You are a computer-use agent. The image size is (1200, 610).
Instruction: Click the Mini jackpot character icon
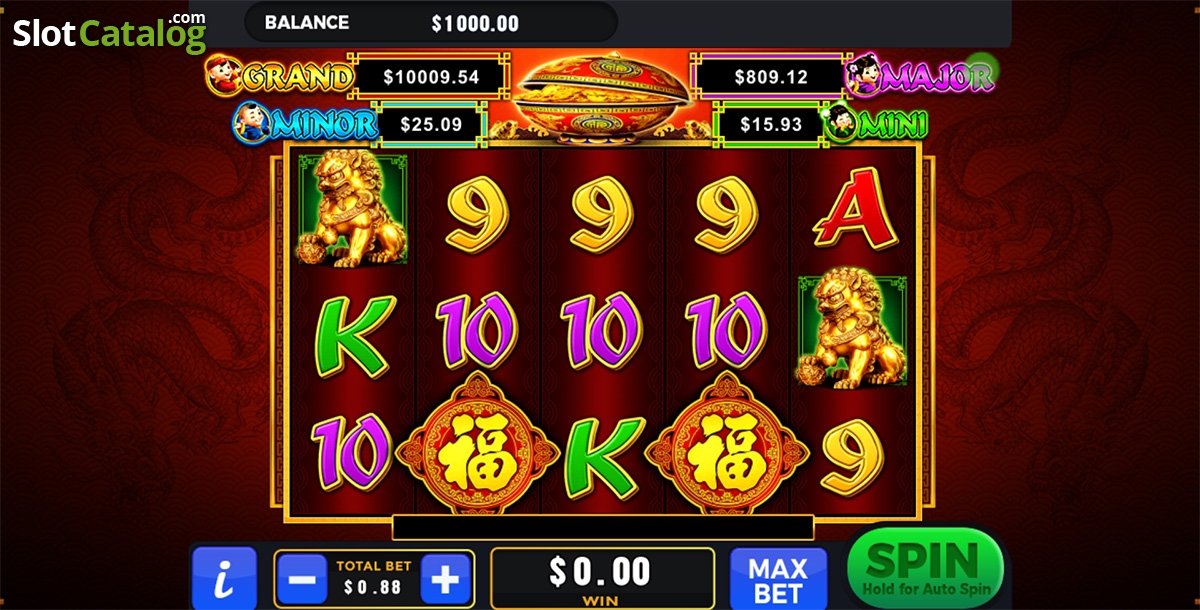(840, 122)
